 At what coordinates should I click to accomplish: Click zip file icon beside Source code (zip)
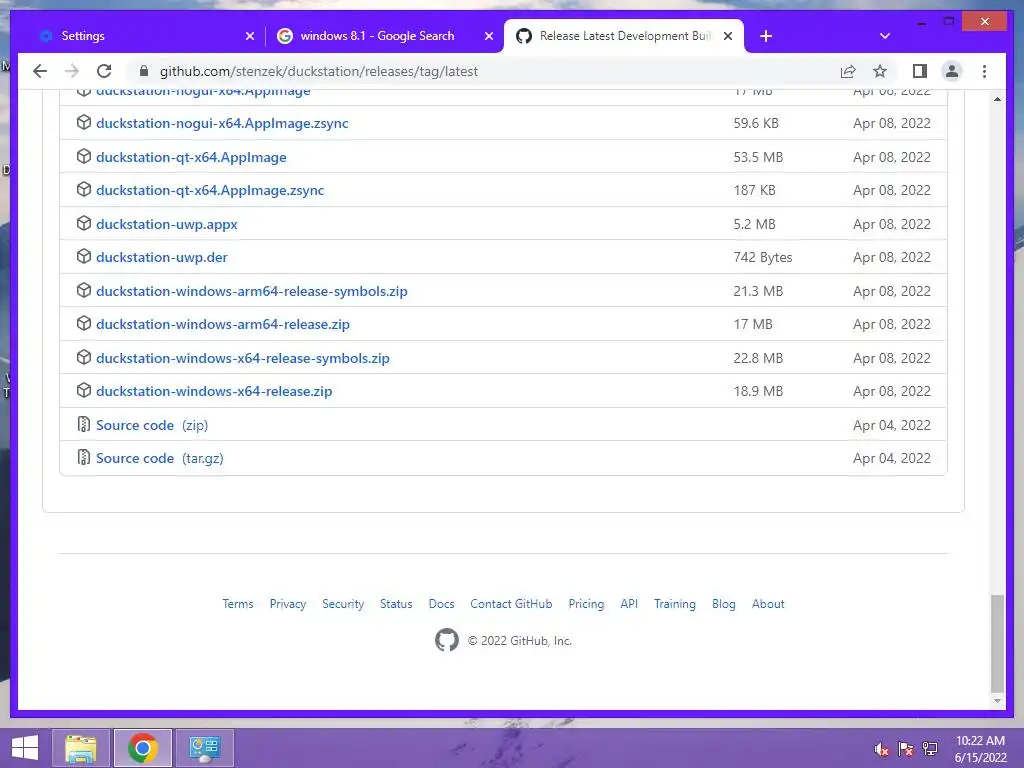point(84,424)
